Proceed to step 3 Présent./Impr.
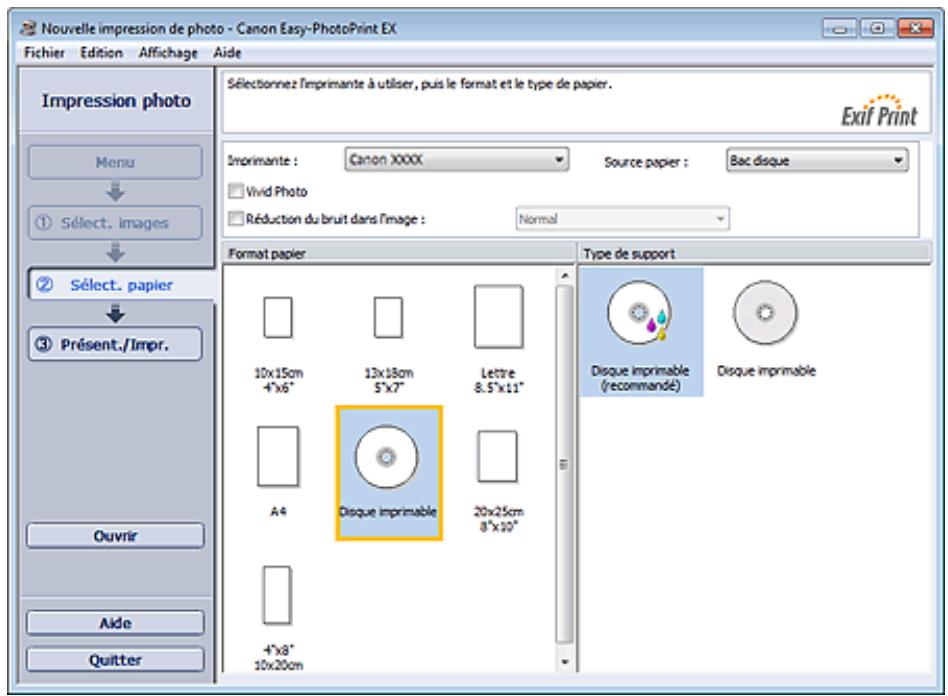The width and height of the screenshot is (948, 696). pos(115,344)
